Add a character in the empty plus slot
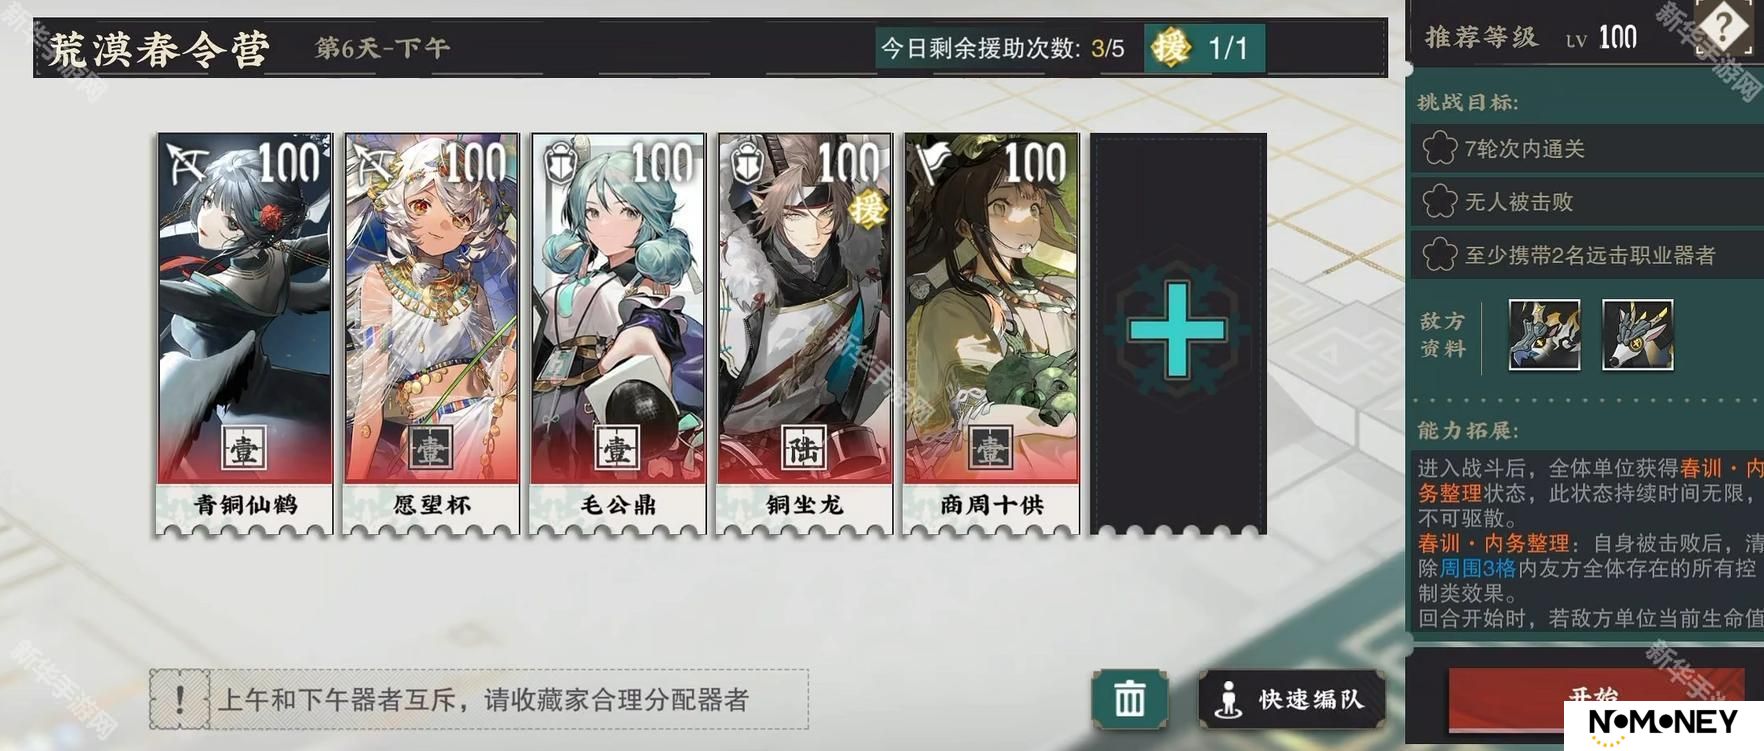 point(1178,333)
